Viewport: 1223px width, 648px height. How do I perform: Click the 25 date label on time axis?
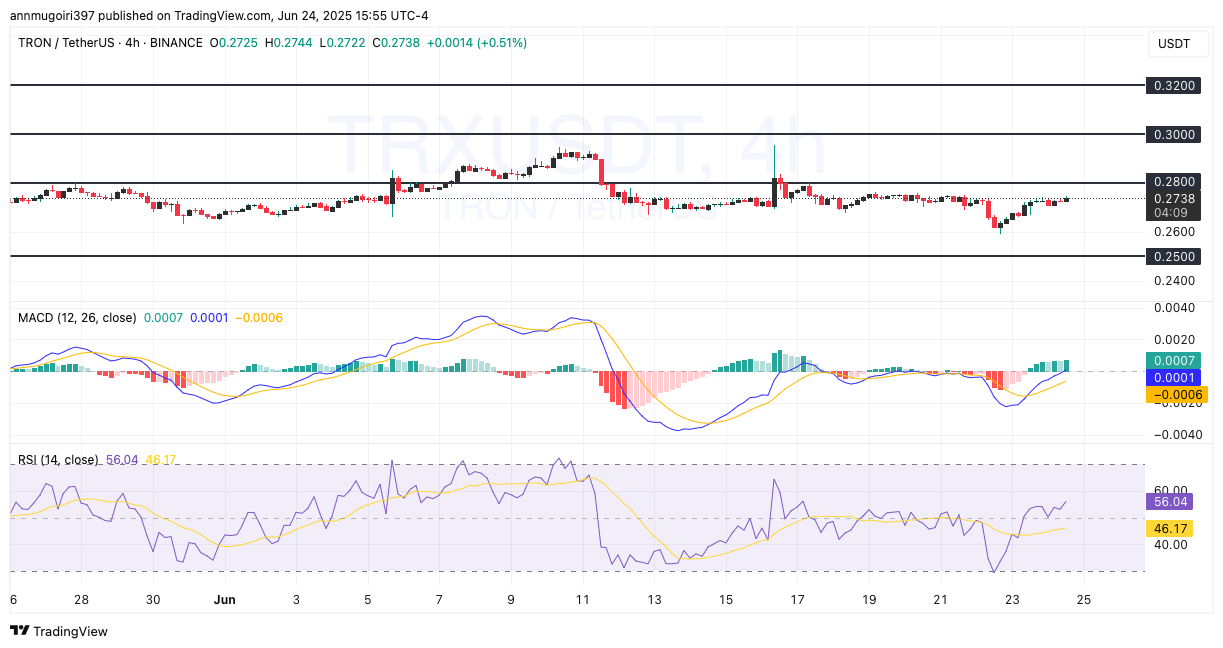coord(1084,599)
